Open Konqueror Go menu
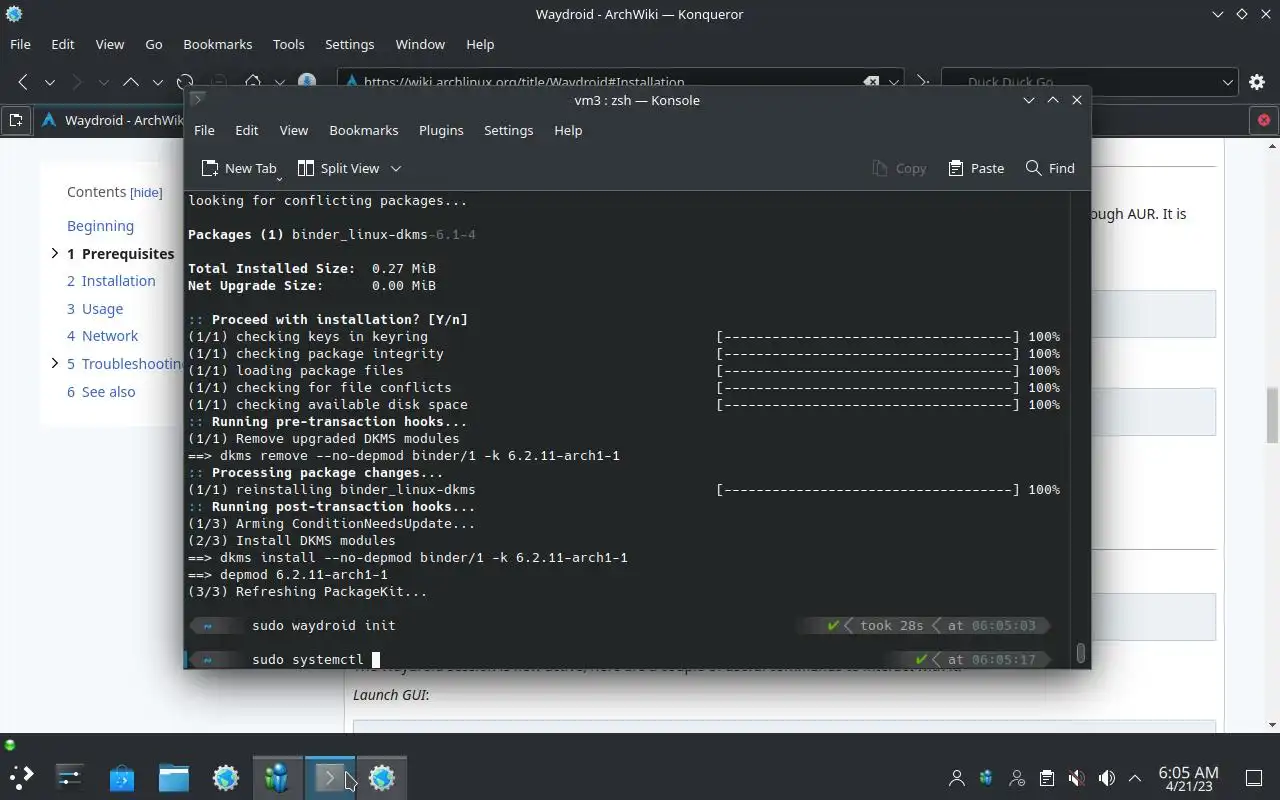Viewport: 1280px width, 800px height. pyautogui.click(x=154, y=44)
